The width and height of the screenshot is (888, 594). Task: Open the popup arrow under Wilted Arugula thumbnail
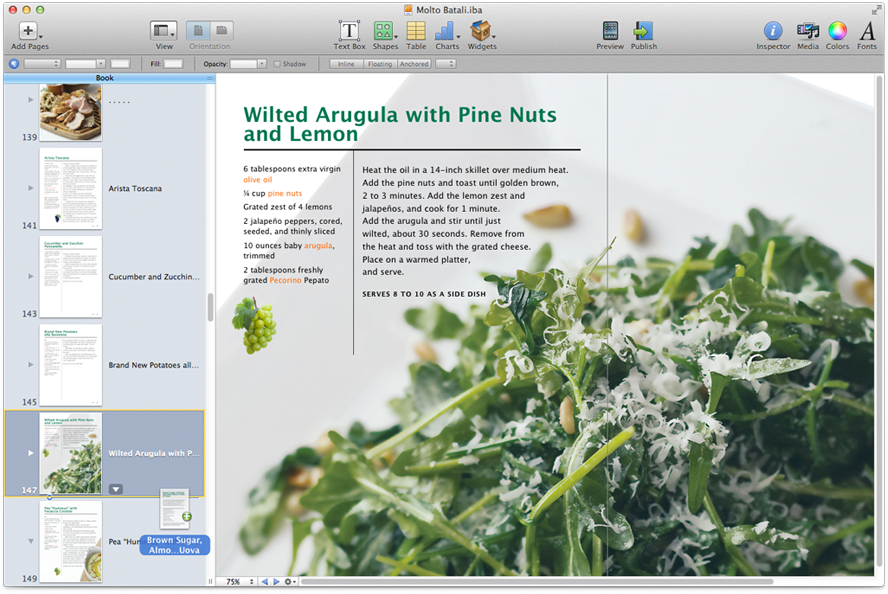(116, 489)
